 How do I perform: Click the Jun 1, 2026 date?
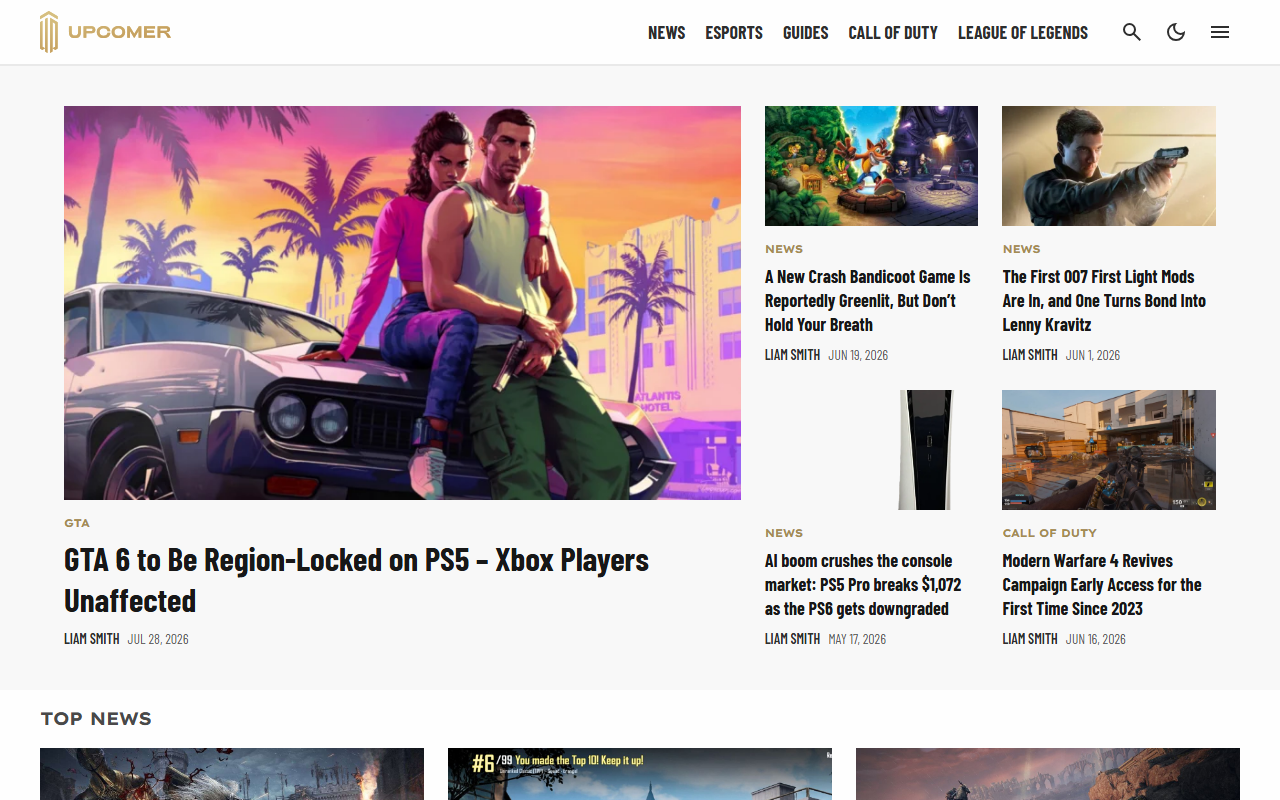click(x=1093, y=355)
